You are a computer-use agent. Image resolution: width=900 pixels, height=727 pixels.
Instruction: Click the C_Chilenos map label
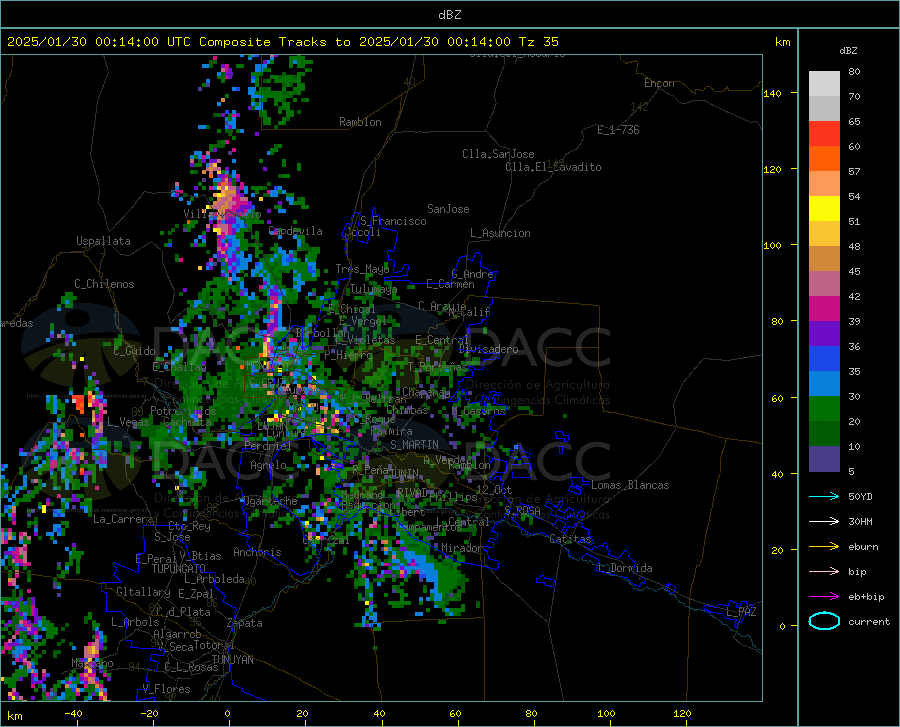(x=104, y=284)
